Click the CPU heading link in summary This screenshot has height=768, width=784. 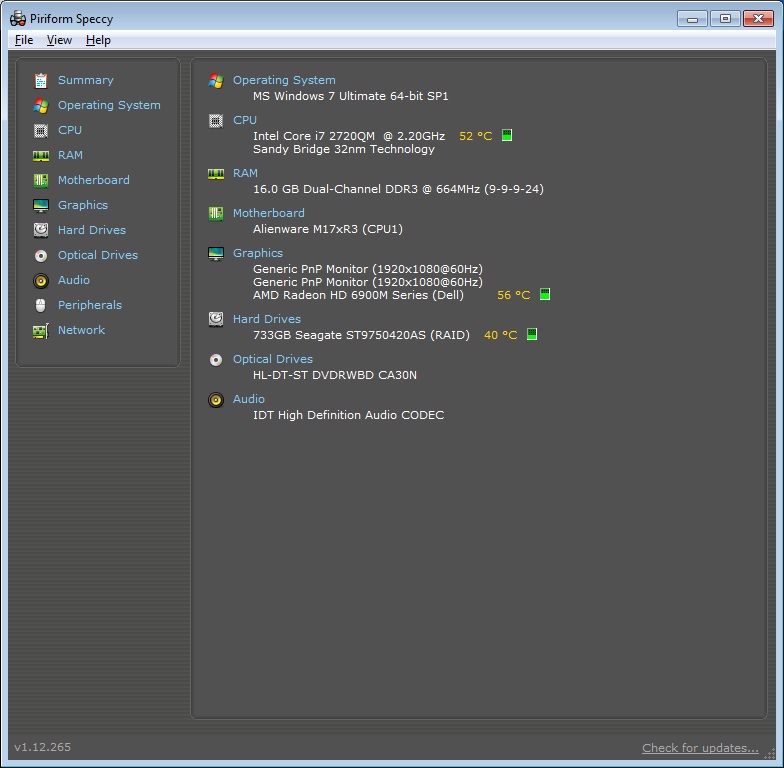point(244,120)
